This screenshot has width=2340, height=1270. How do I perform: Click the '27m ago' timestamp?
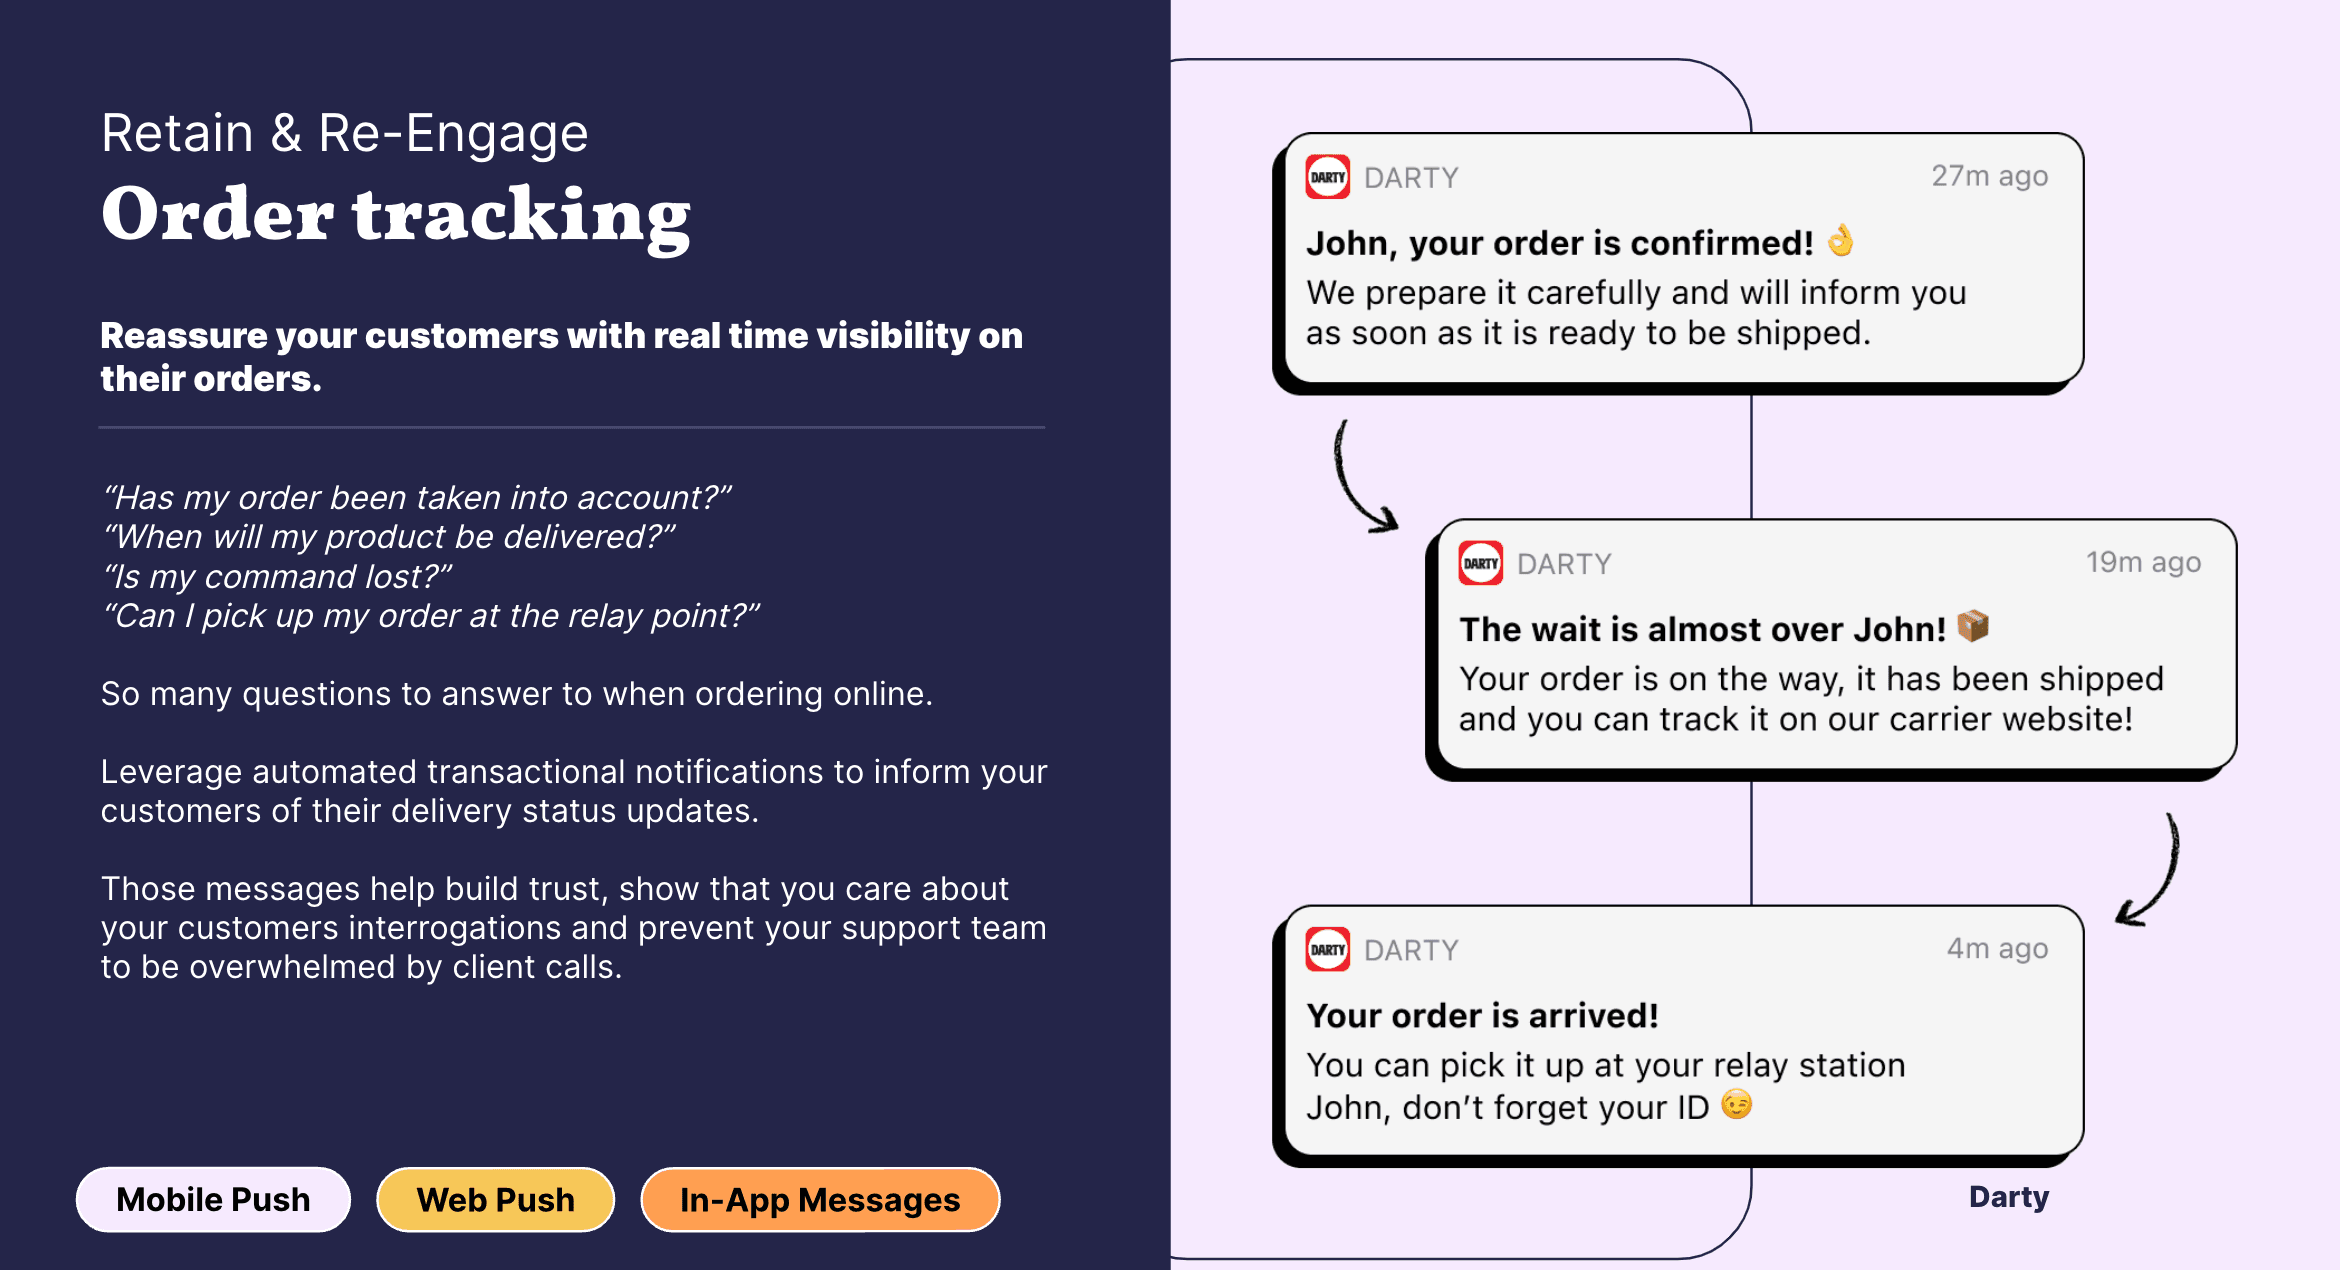coord(1989,176)
